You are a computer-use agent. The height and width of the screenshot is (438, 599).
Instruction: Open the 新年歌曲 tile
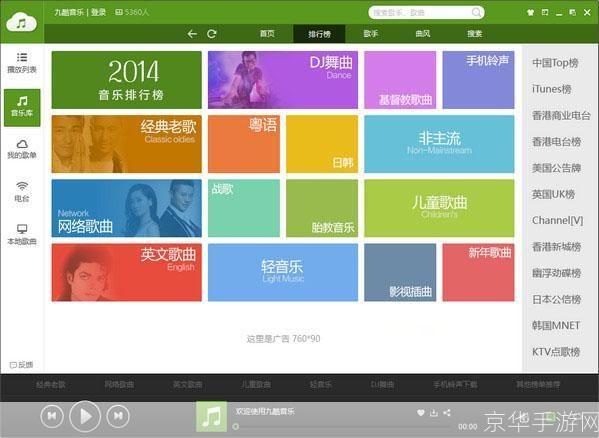coord(478,272)
